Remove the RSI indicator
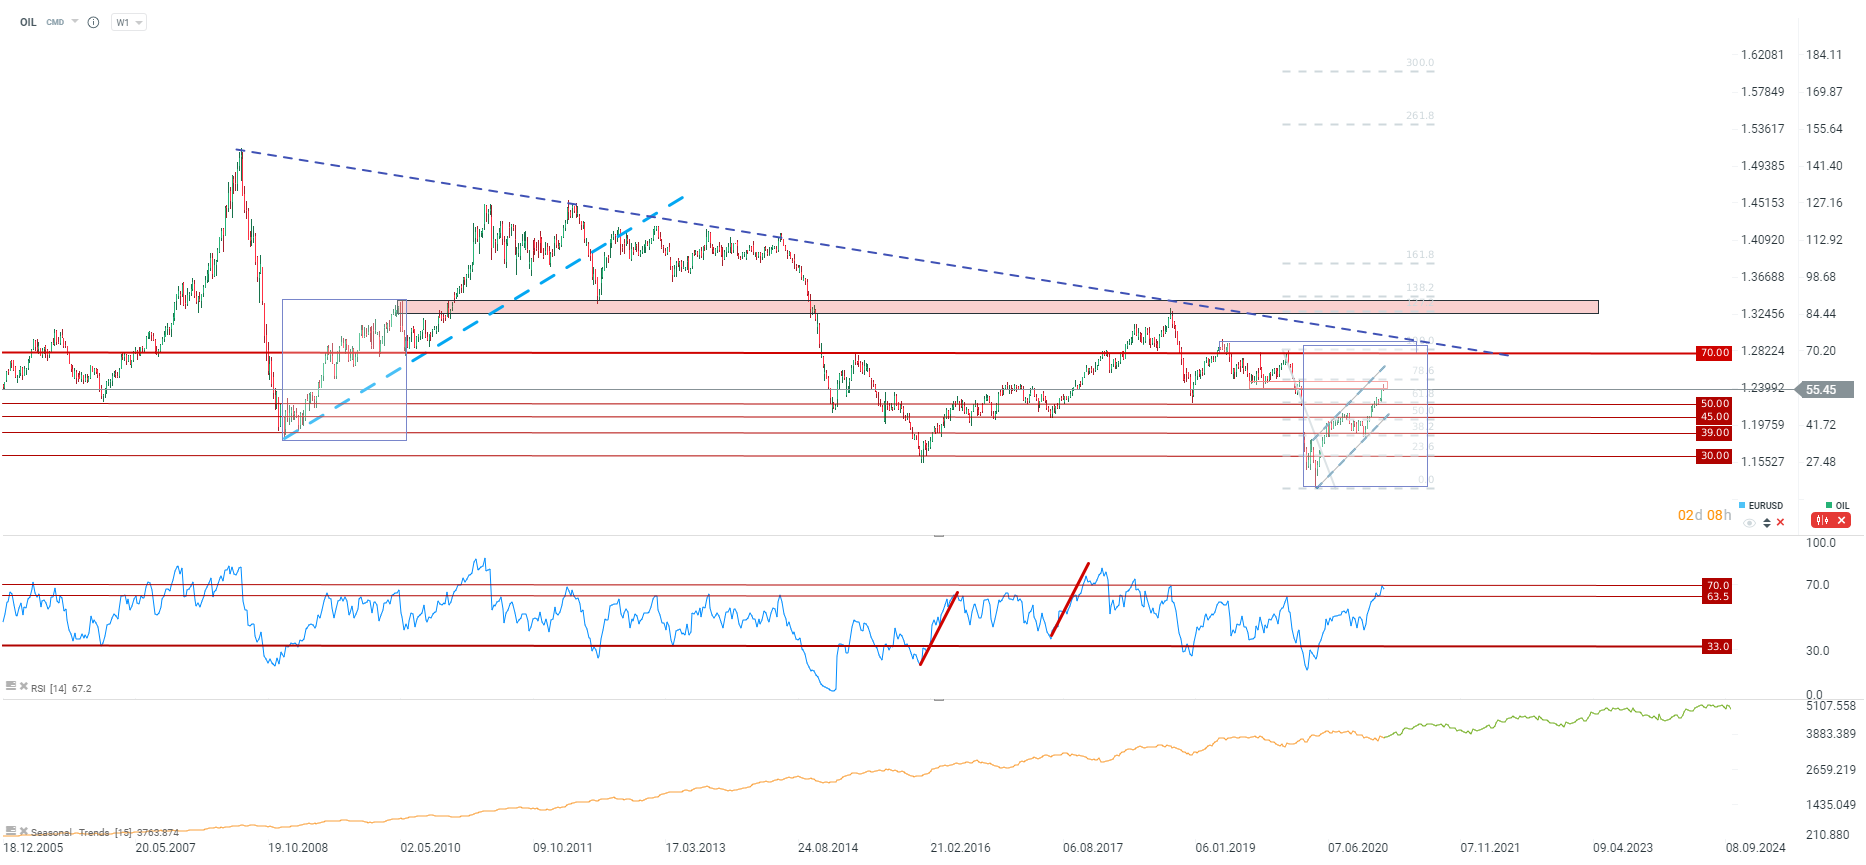 click(24, 686)
